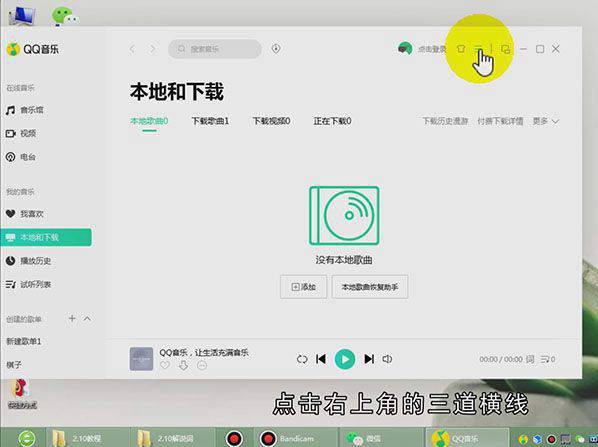The width and height of the screenshot is (598, 447).
Task: Click the red record icon in taskbar
Action: [234, 439]
